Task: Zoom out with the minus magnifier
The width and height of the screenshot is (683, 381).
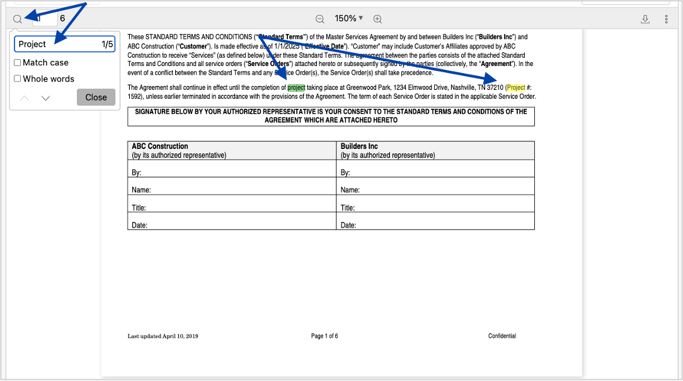Action: click(320, 19)
